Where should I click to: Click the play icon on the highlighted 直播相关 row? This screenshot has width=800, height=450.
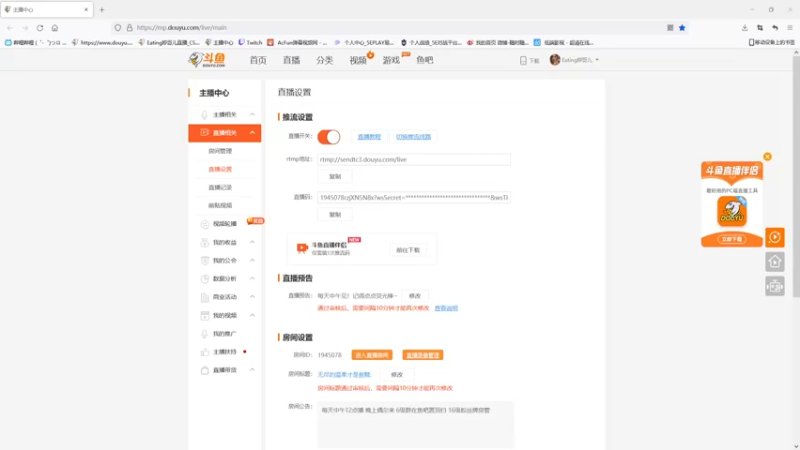point(205,133)
